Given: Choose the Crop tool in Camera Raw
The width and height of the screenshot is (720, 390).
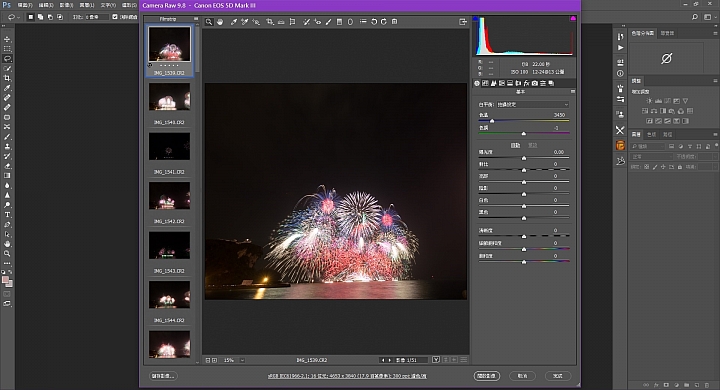Looking at the screenshot, I should tap(270, 22).
